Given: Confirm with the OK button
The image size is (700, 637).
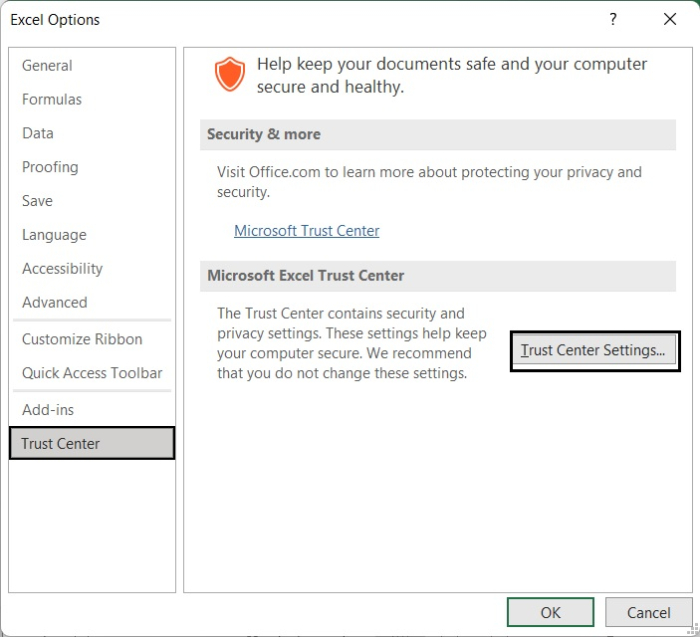Looking at the screenshot, I should tap(550, 613).
